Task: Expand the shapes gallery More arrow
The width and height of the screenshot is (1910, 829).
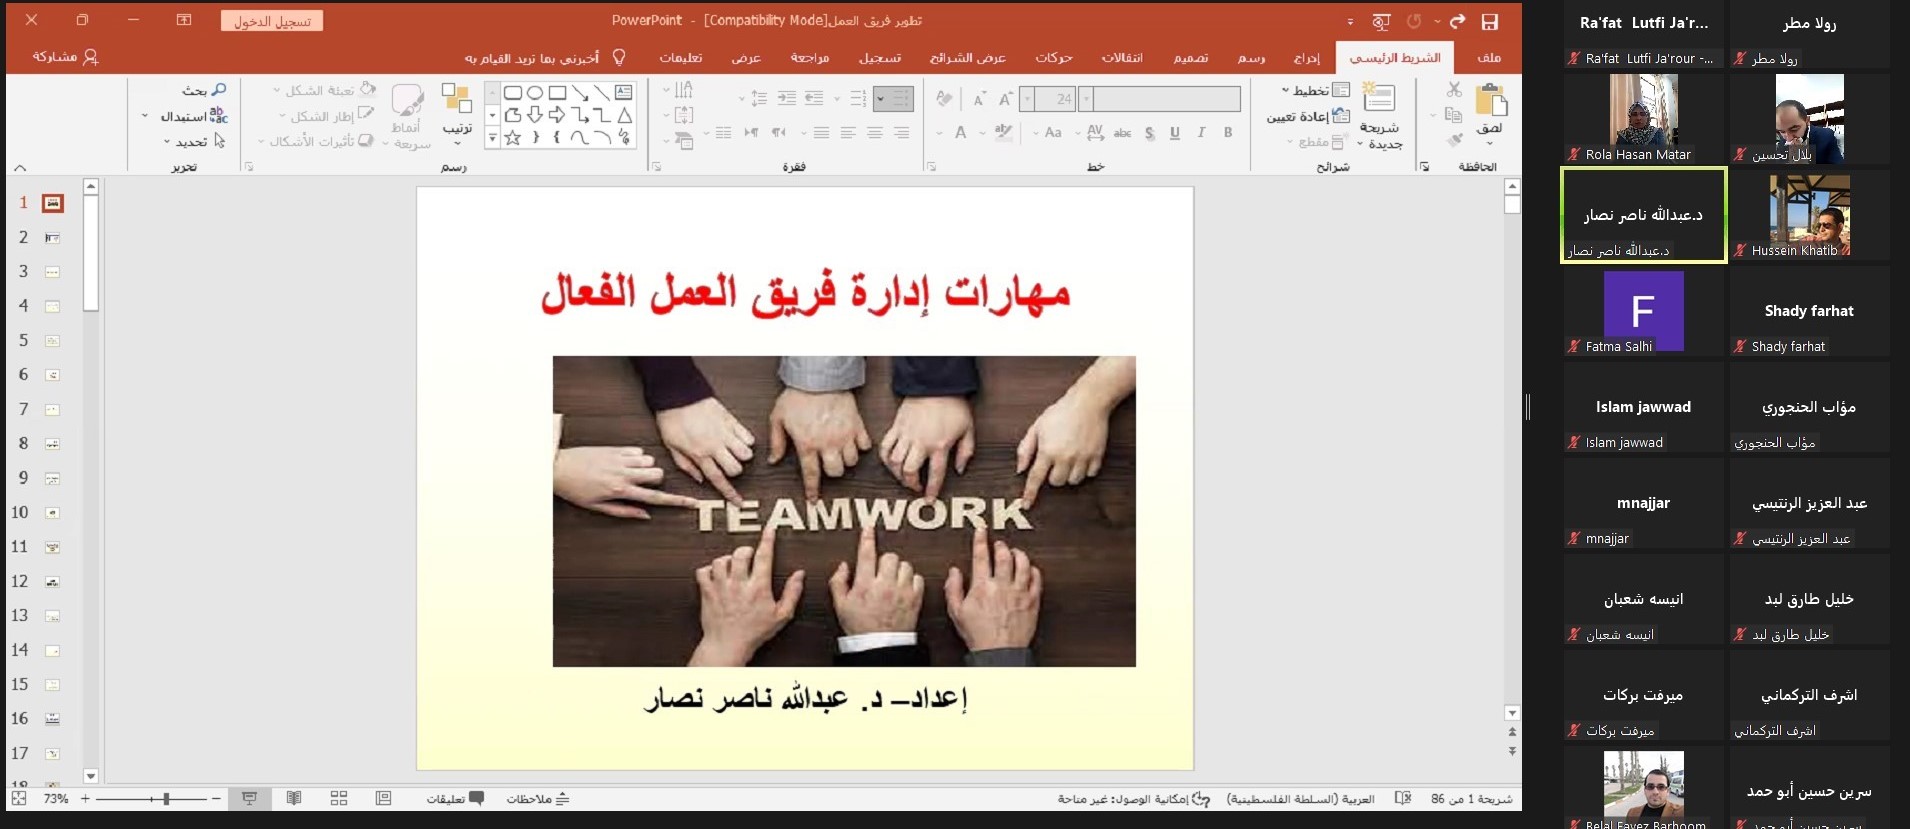Action: 492,139
